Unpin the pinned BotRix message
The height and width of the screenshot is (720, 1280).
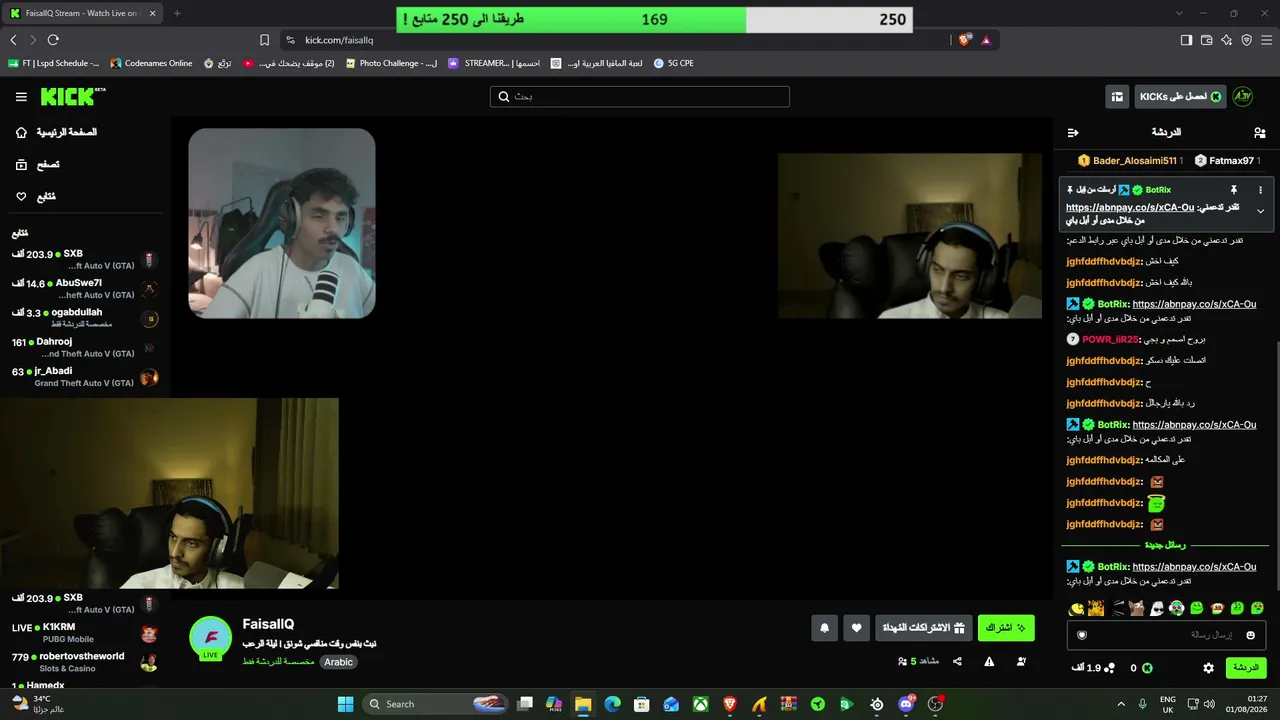(x=1233, y=189)
